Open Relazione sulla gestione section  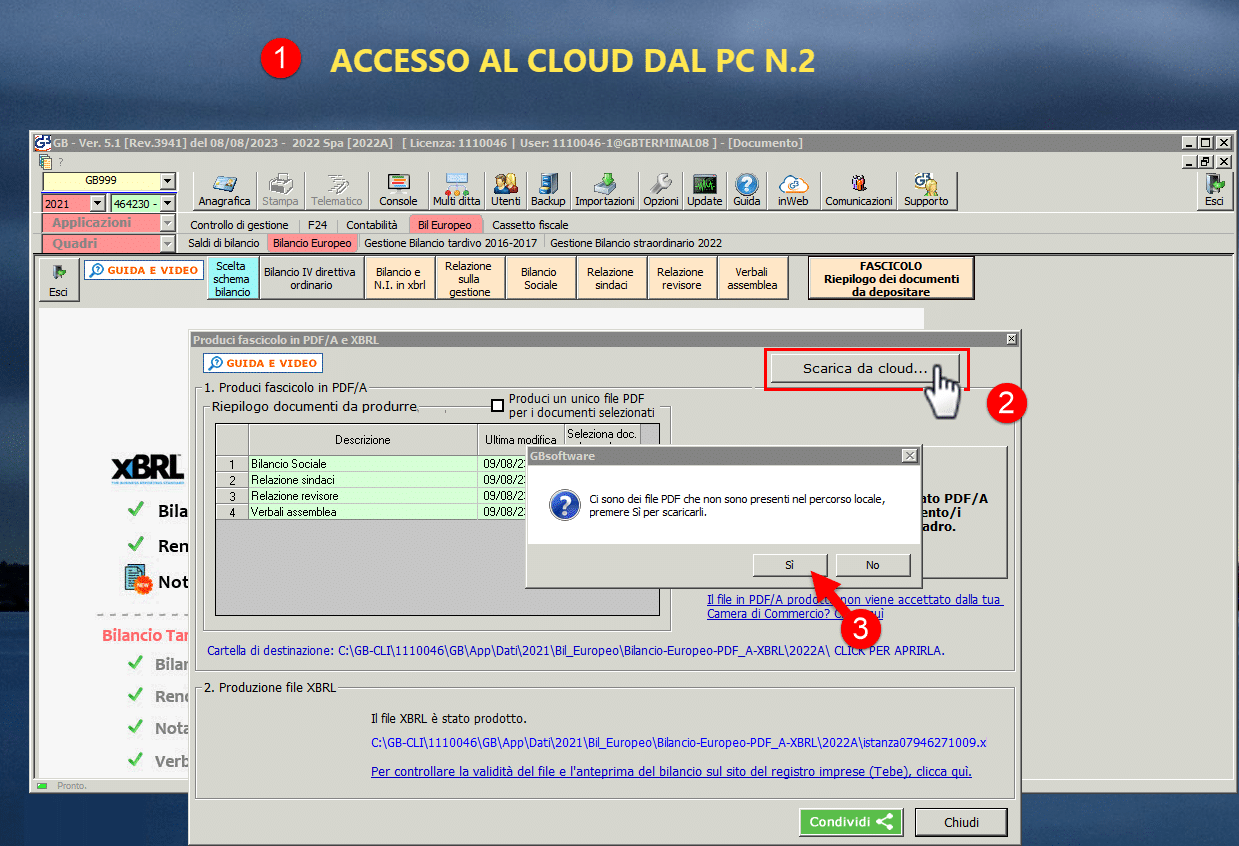tap(469, 278)
